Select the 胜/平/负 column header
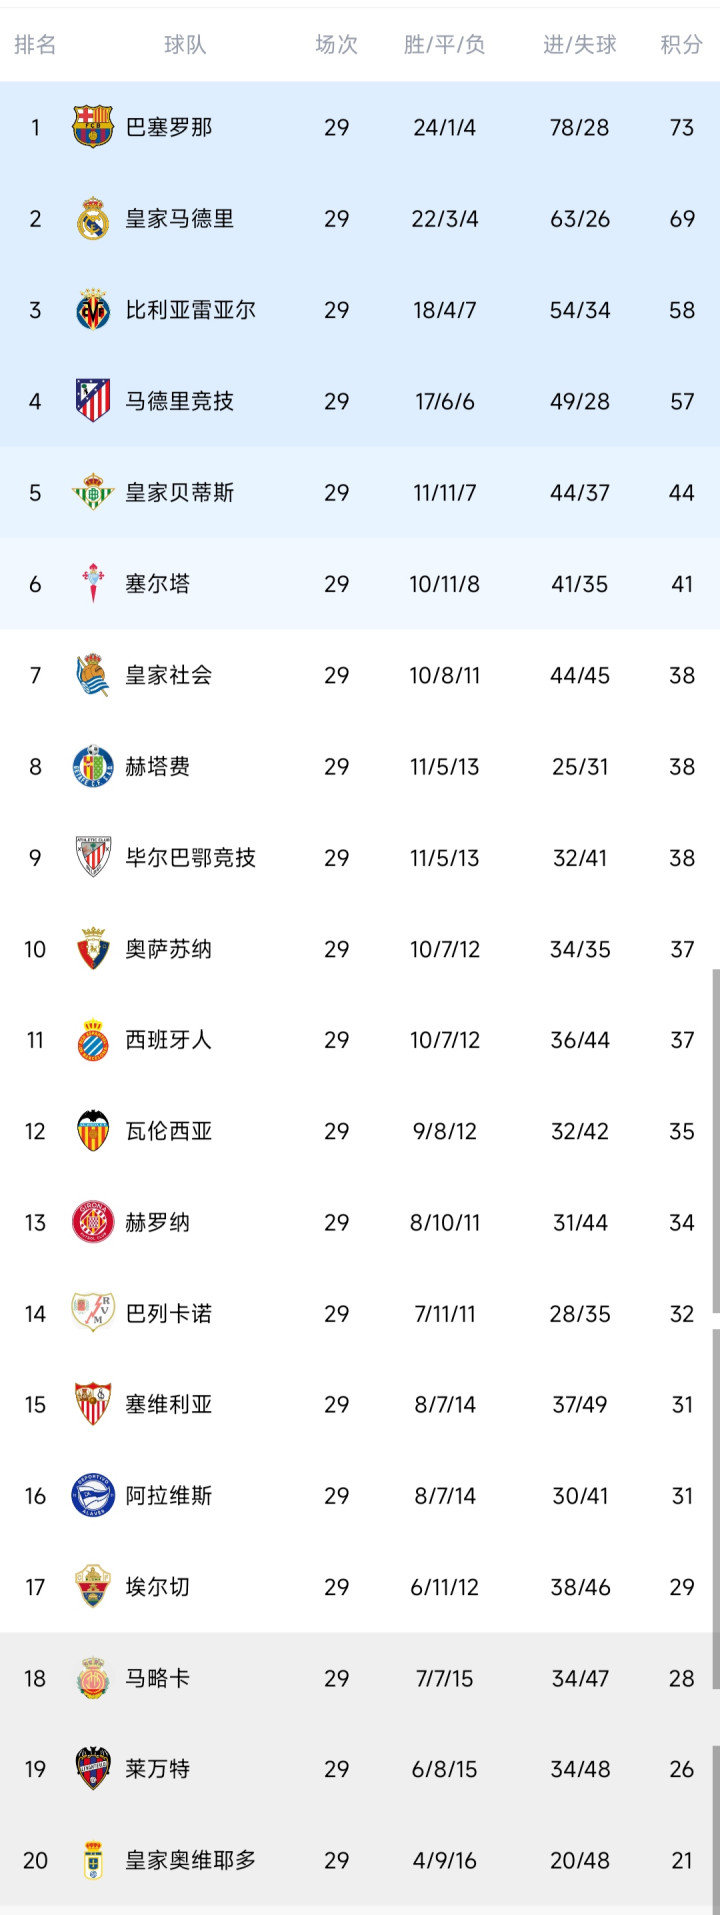 click(x=444, y=45)
